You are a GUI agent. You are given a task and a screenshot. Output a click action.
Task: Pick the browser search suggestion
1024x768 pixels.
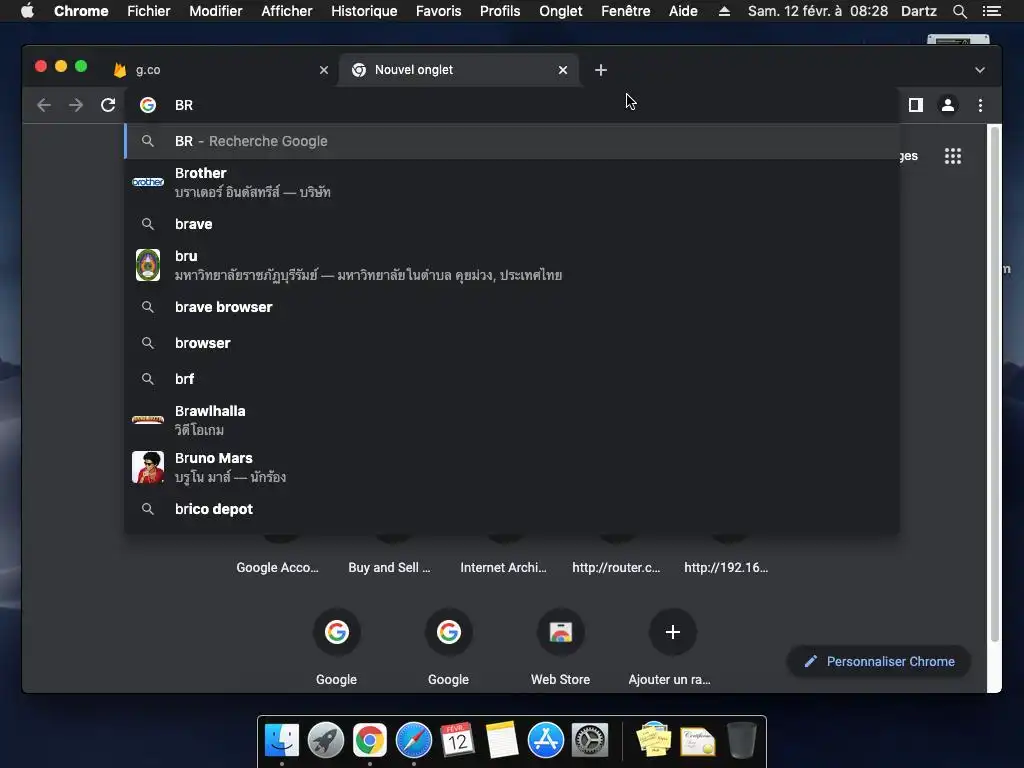(512, 343)
